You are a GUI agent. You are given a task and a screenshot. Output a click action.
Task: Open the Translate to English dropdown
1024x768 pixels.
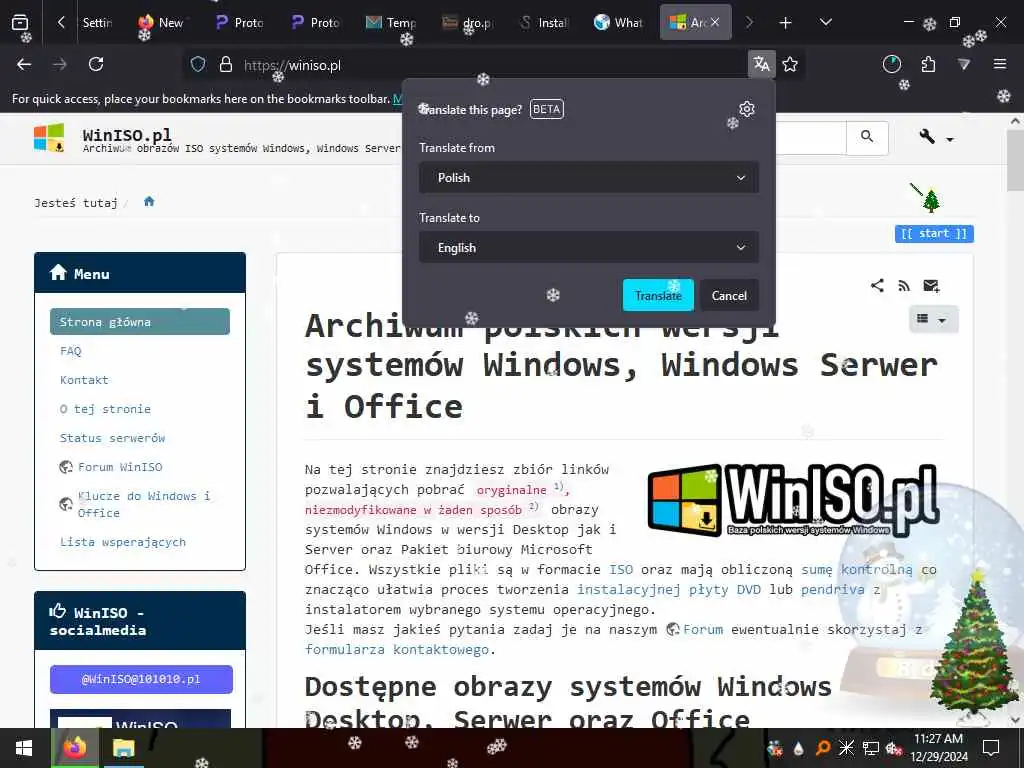pyautogui.click(x=588, y=248)
